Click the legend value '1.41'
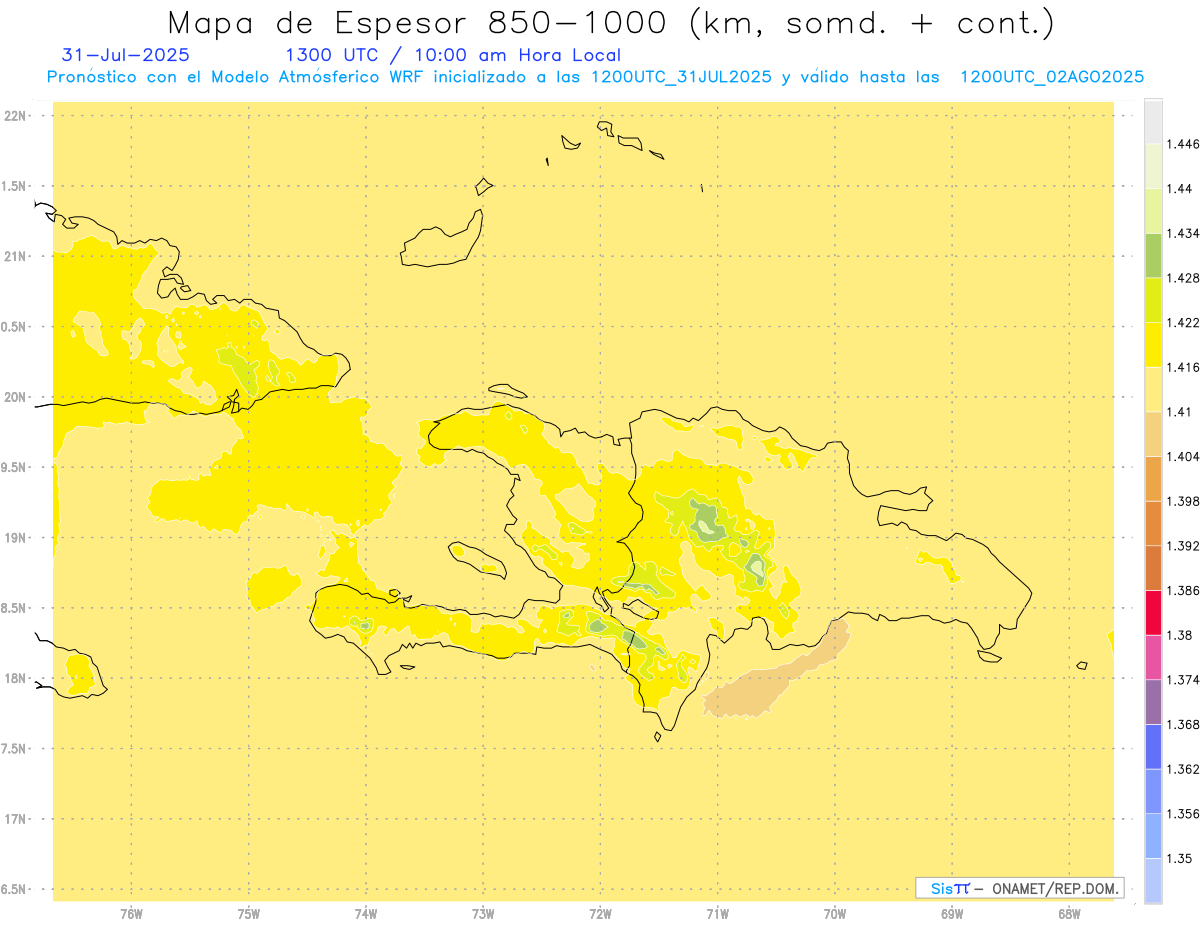Image resolution: width=1200 pixels, height=927 pixels. (x=1178, y=412)
